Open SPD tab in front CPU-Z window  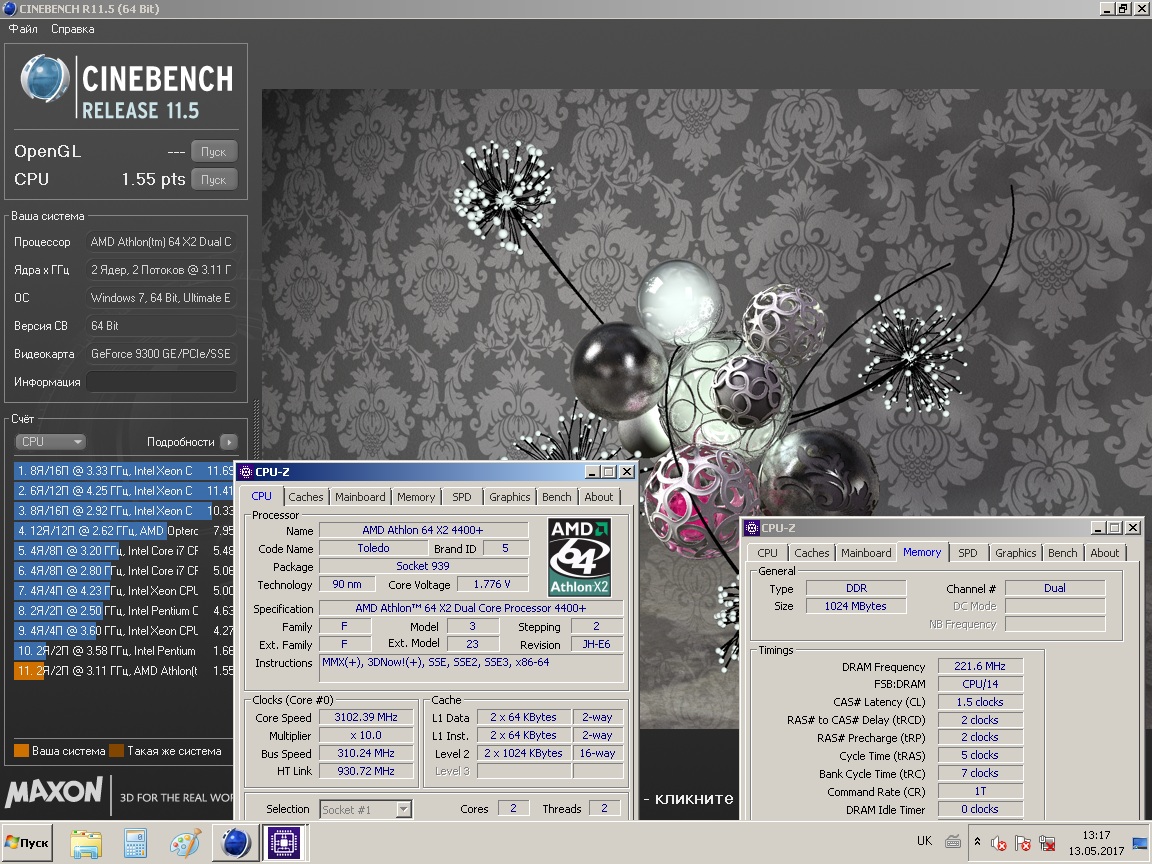click(x=461, y=497)
